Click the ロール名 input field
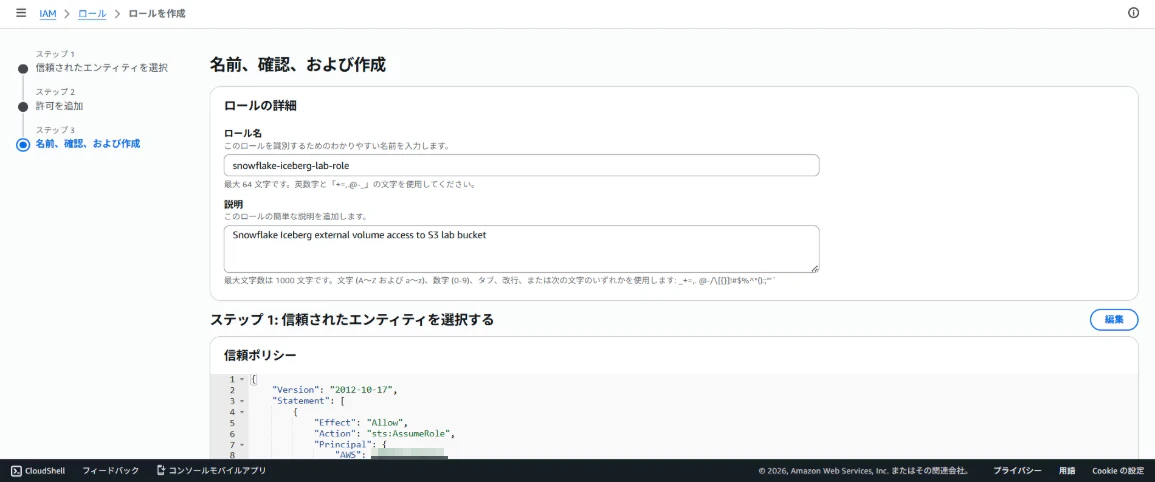Image resolution: width=1155 pixels, height=482 pixels. pos(522,165)
